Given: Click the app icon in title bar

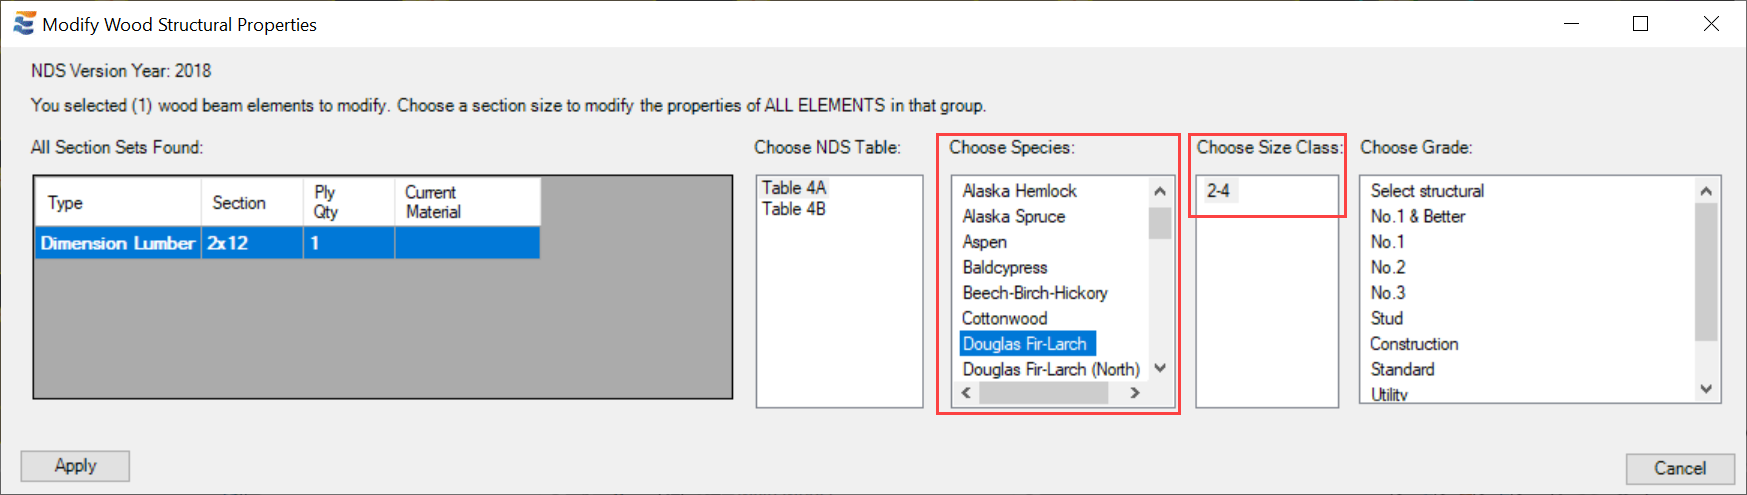Looking at the screenshot, I should (x=24, y=24).
